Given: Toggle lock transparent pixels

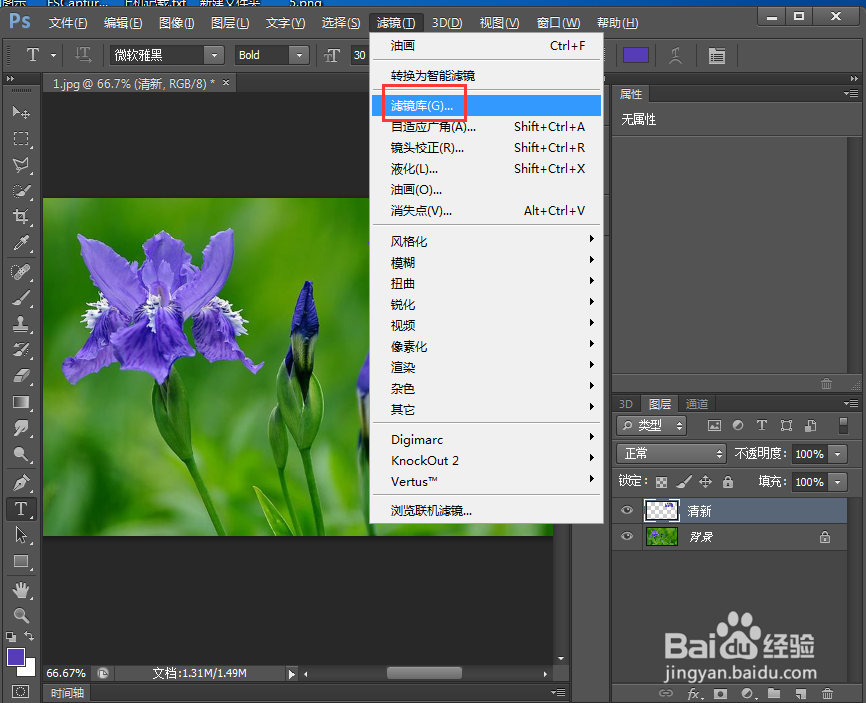Looking at the screenshot, I should [x=661, y=482].
